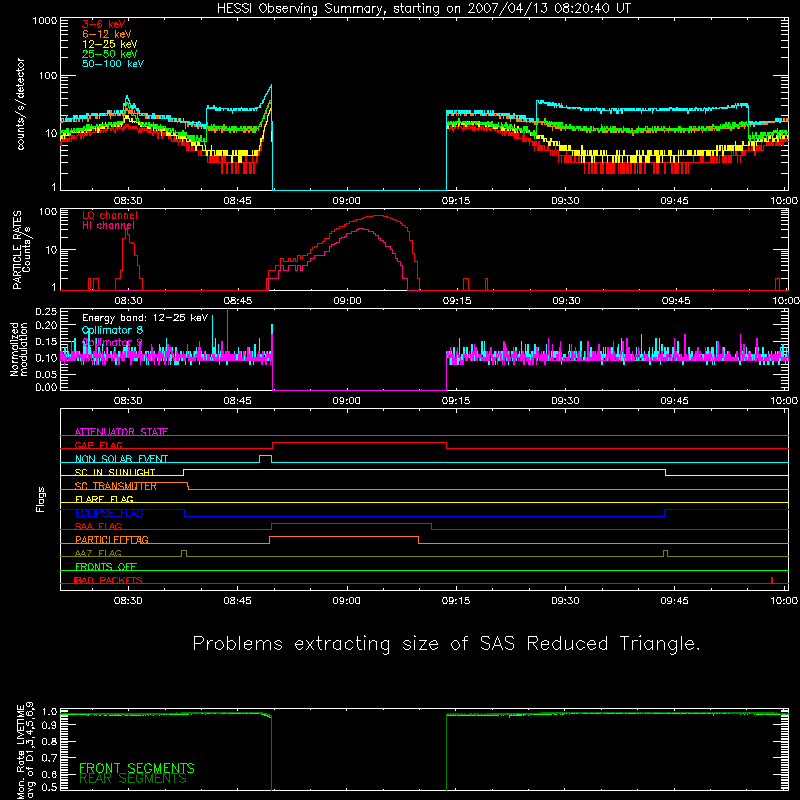Select the cyan 50-100 keV legend label
Image resolution: width=800 pixels, height=800 pixels.
113,64
